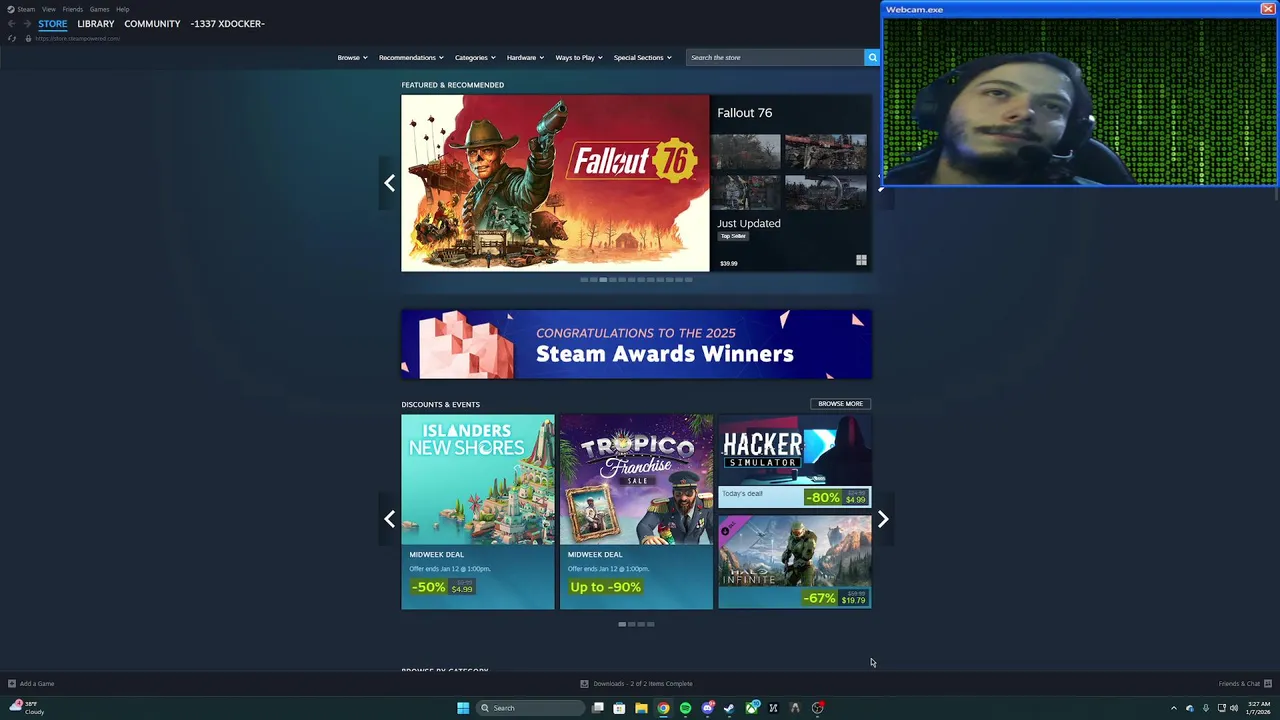1280x720 pixels.
Task: Open the Islanders New Shores midweek deal
Action: [478, 512]
